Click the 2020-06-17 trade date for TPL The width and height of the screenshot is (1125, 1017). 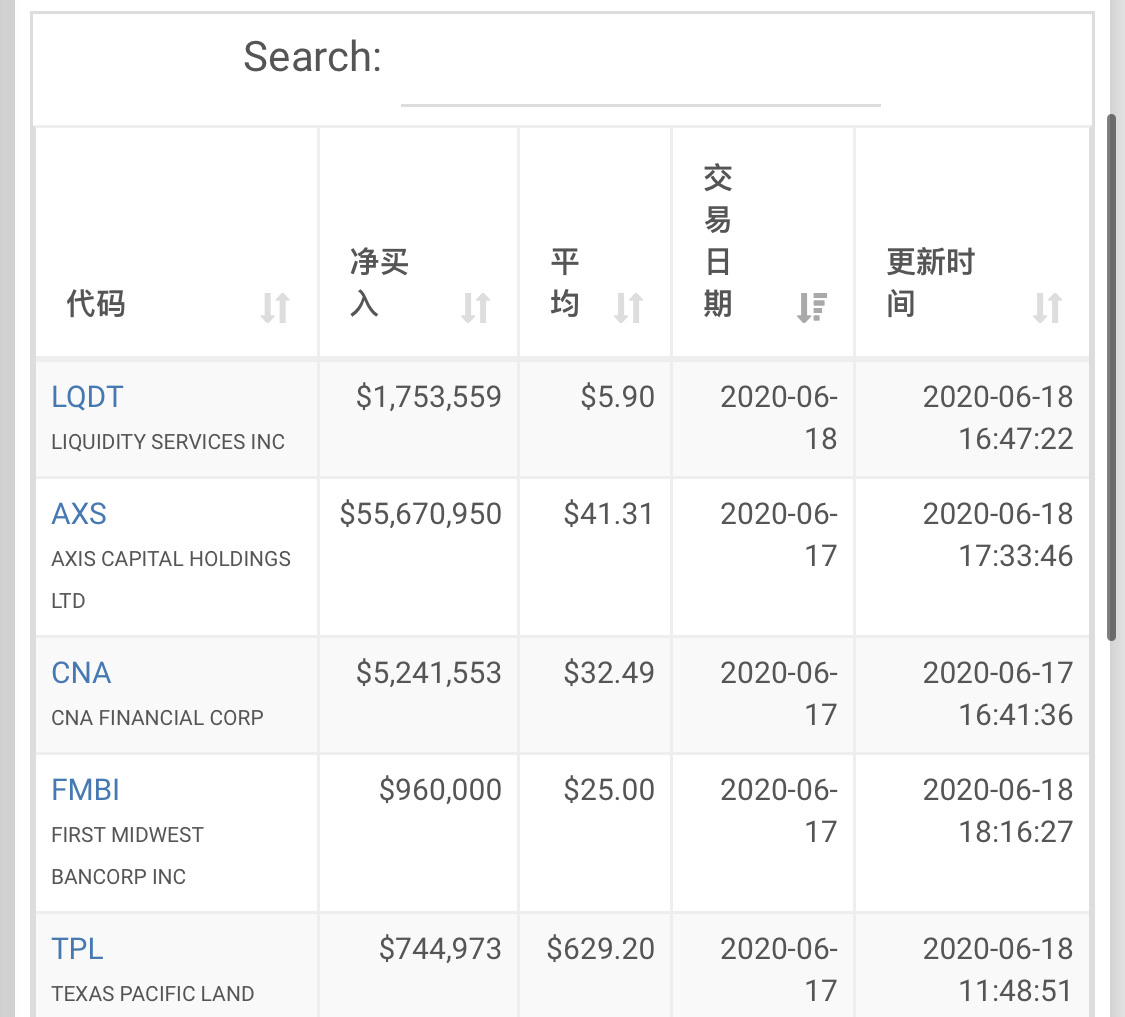779,970
